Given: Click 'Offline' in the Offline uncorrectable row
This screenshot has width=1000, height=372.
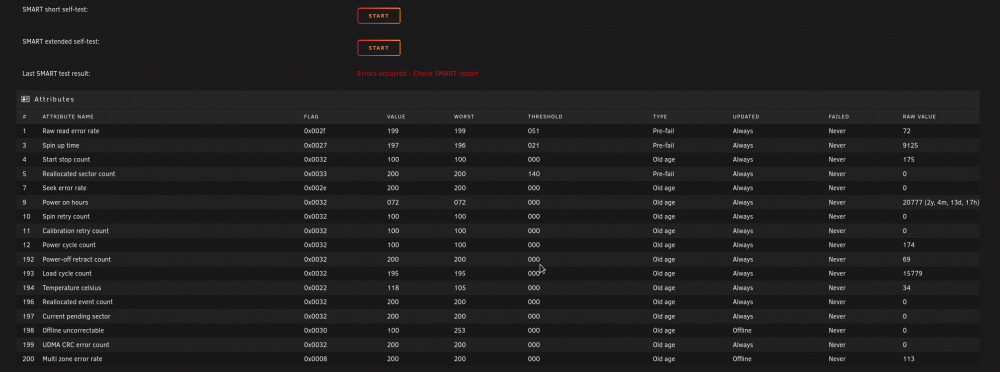Looking at the screenshot, I should click(x=742, y=331).
